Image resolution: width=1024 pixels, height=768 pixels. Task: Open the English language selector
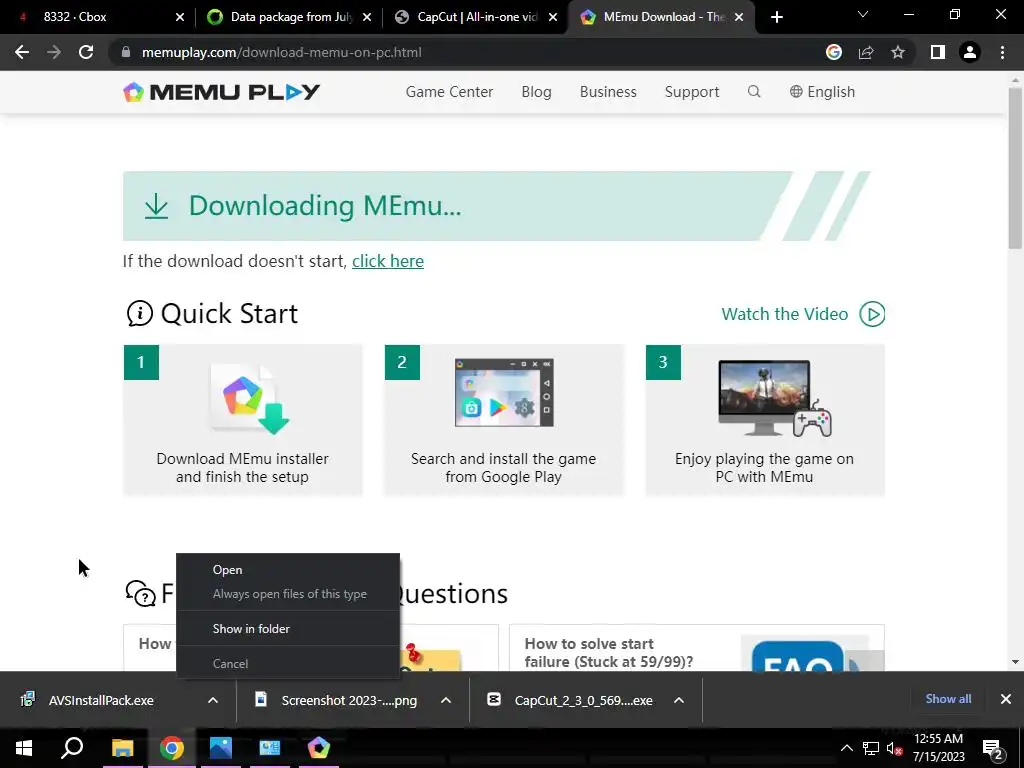tap(822, 92)
